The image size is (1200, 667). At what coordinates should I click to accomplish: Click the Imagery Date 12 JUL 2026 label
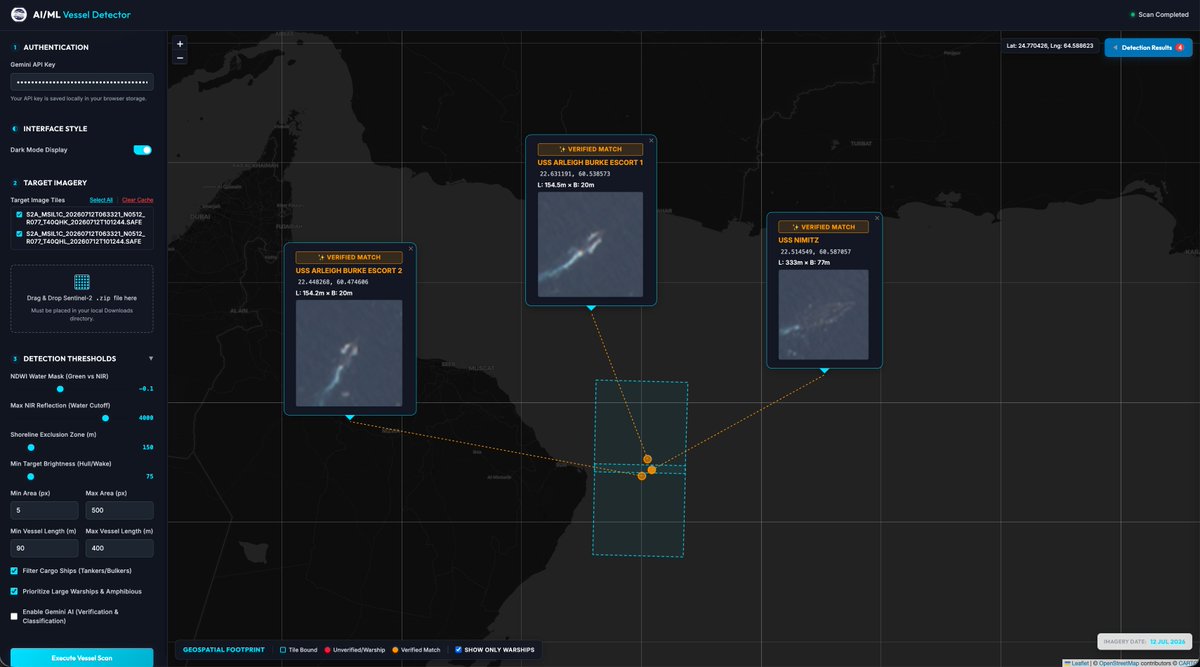tap(1145, 641)
